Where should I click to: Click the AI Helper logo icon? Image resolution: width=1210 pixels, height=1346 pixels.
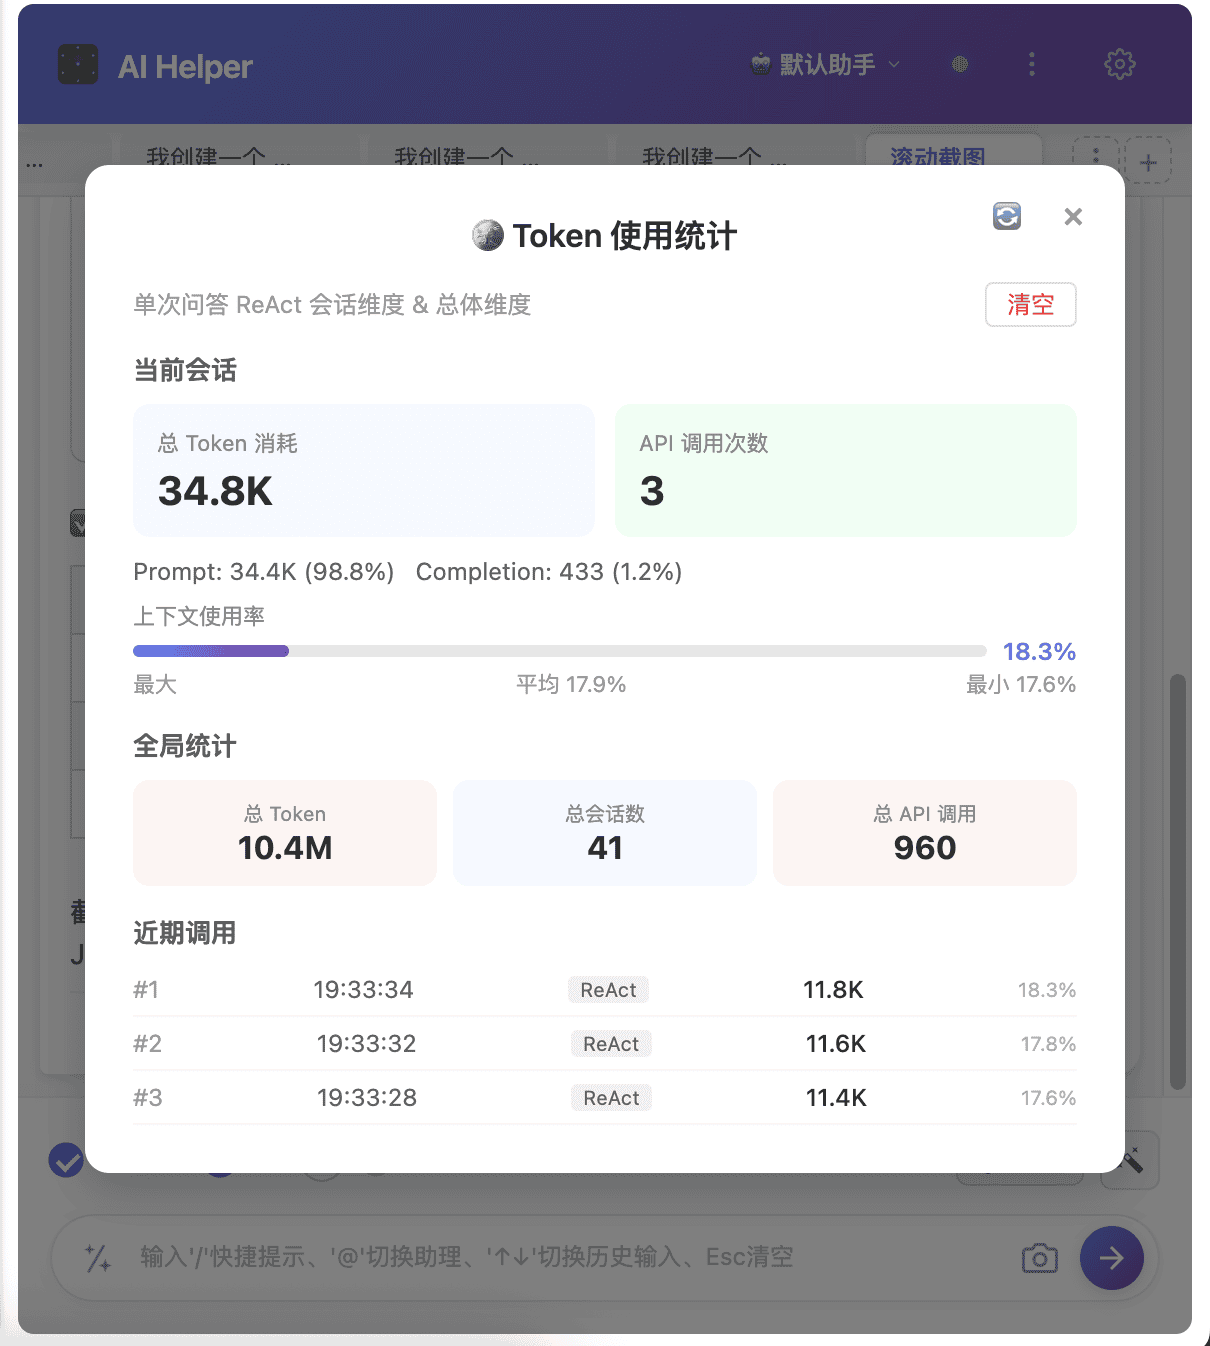[x=78, y=65]
